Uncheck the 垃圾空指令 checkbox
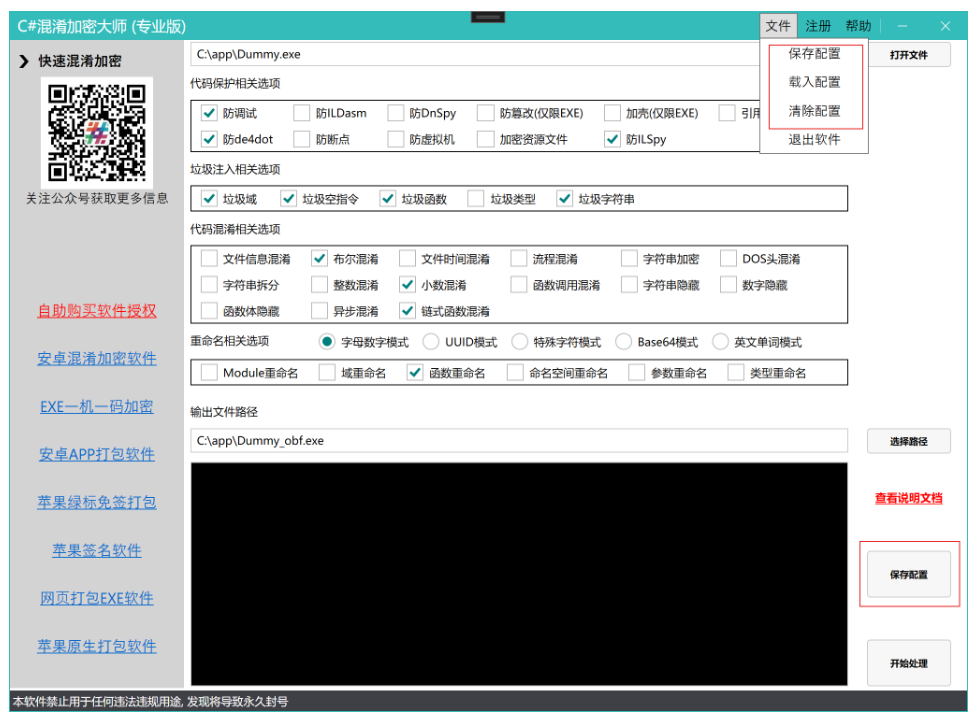 tap(288, 199)
